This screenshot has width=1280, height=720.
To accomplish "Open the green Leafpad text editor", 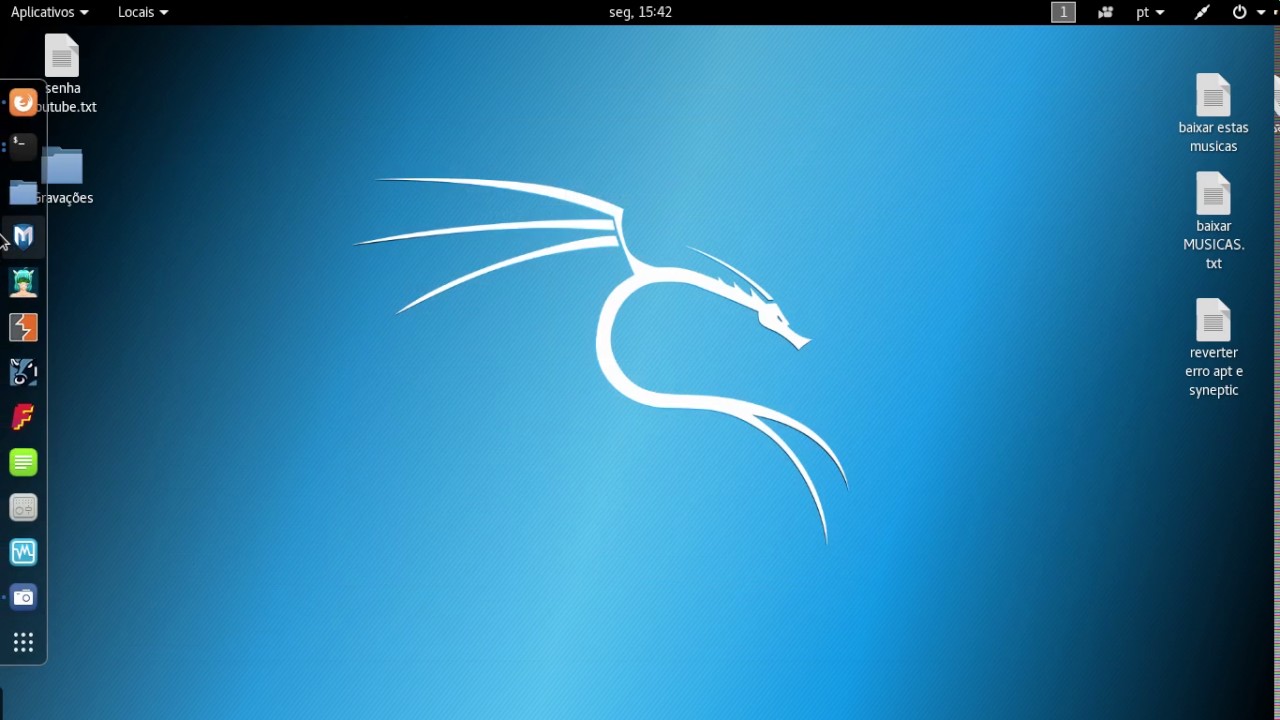I will [23, 462].
